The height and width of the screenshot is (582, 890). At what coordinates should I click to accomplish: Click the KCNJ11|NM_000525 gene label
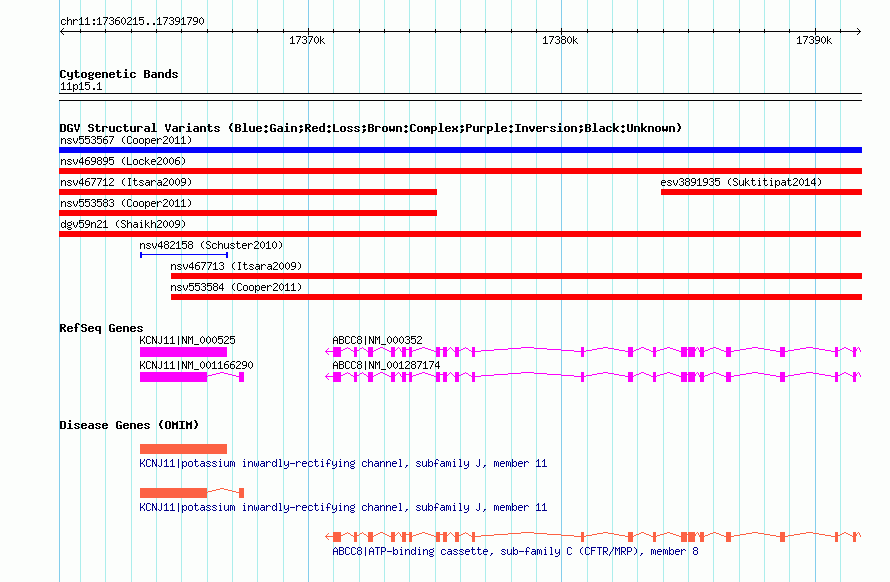point(187,340)
